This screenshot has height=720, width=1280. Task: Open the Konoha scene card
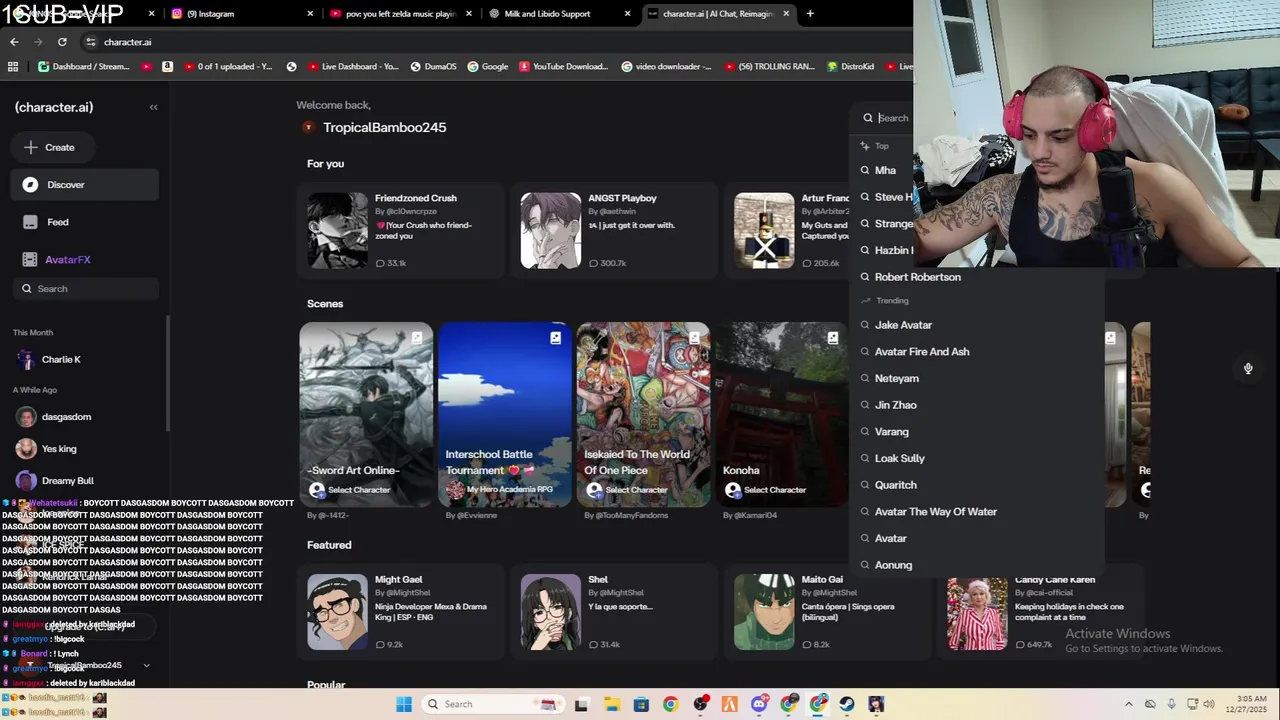coord(782,414)
